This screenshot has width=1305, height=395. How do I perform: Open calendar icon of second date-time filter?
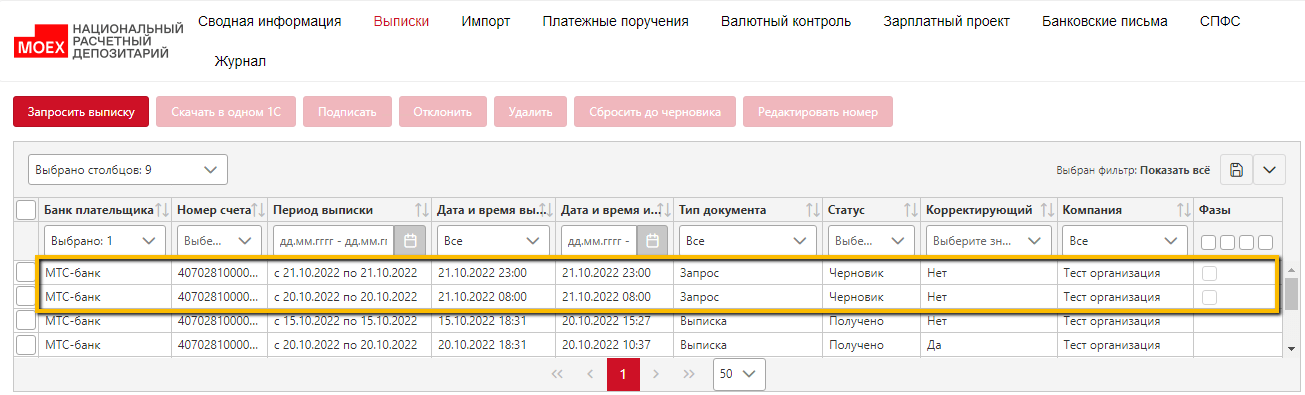[x=652, y=241]
